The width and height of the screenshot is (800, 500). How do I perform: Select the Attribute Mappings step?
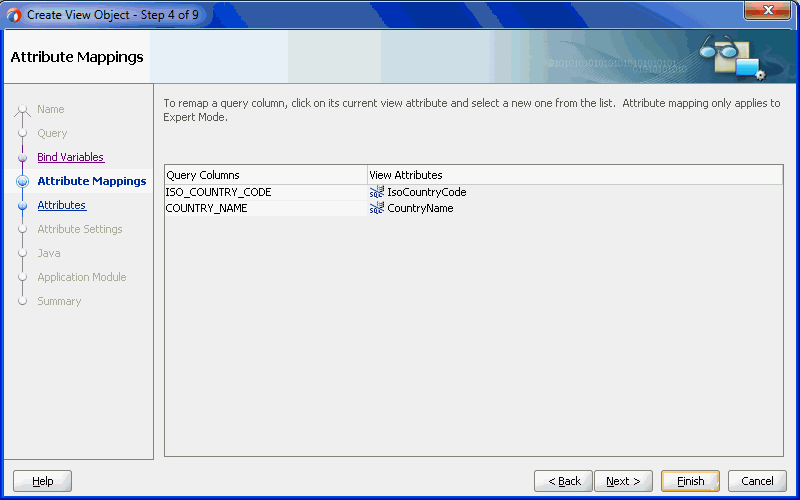[92, 181]
